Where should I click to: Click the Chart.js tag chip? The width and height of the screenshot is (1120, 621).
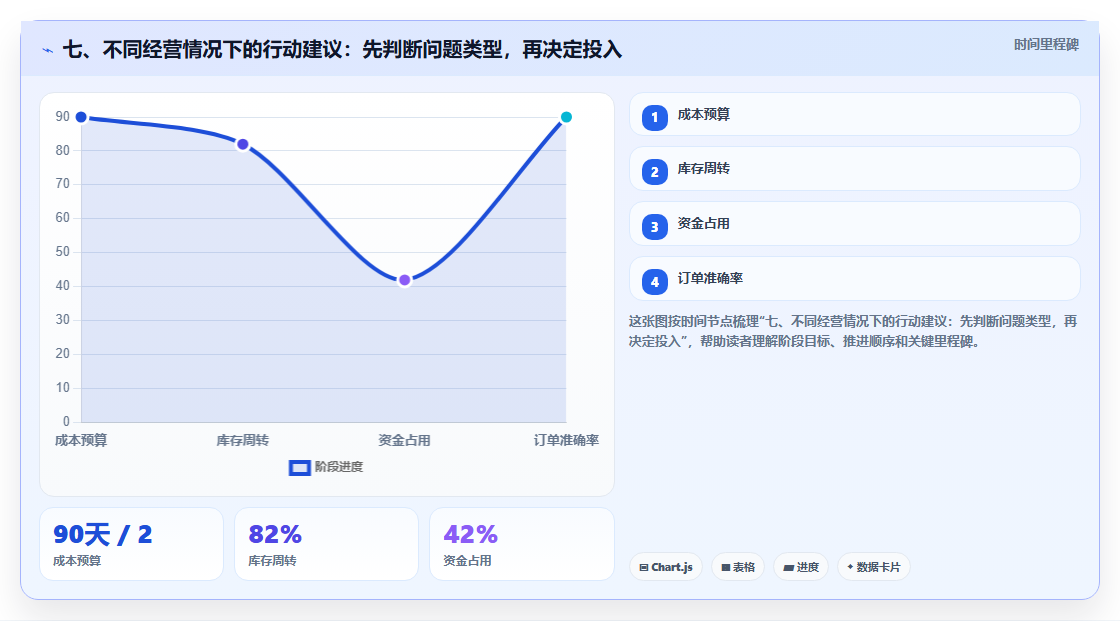click(x=666, y=567)
